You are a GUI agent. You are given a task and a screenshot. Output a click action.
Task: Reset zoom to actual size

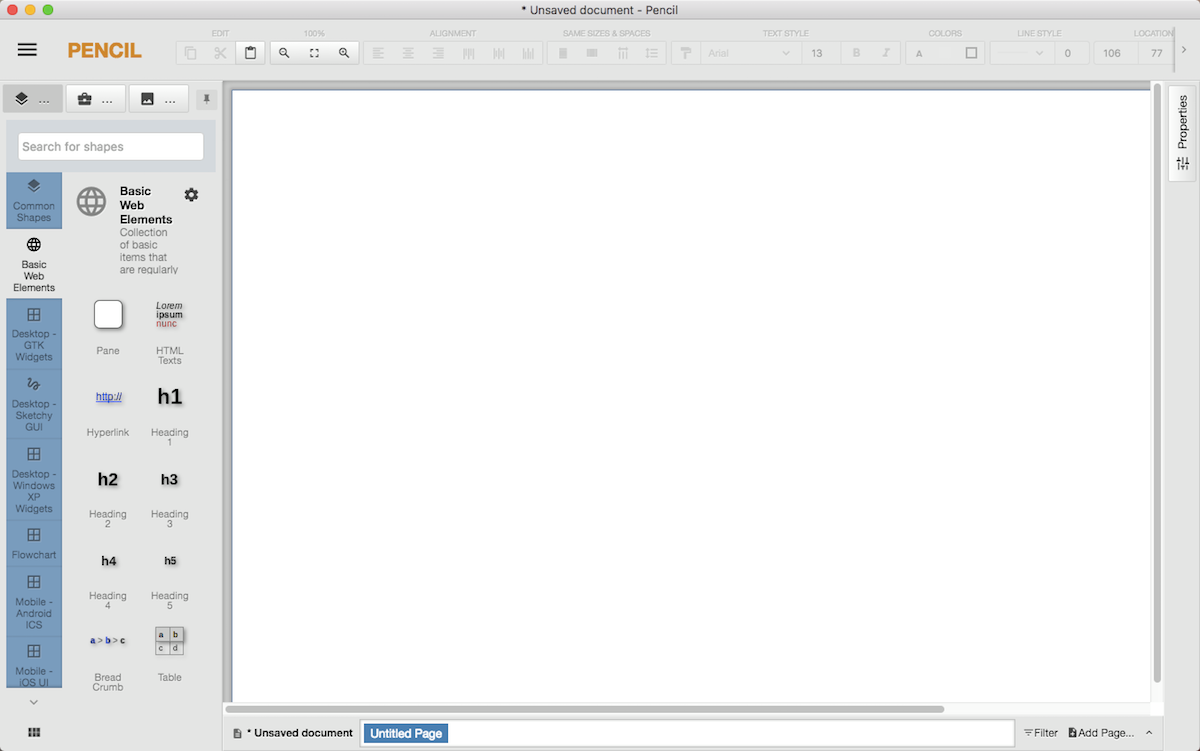[x=314, y=53]
